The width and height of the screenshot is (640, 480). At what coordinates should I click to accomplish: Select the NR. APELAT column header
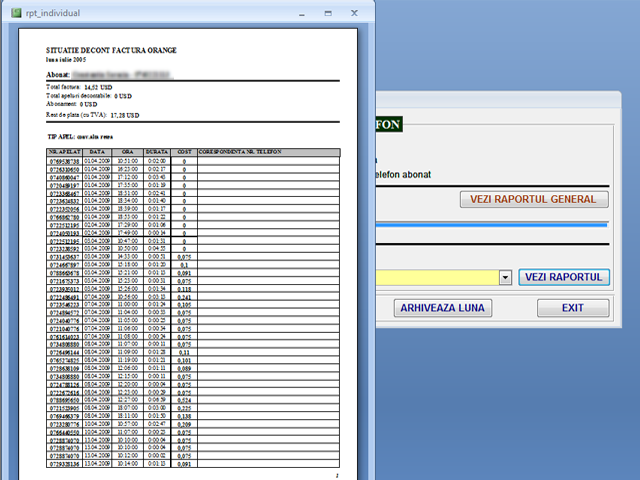[64, 152]
